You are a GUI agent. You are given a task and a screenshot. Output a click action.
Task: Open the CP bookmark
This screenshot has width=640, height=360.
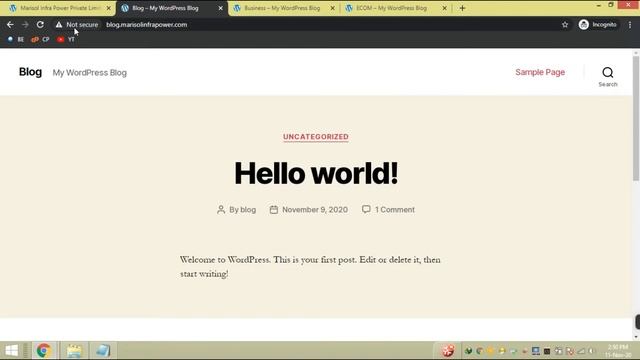(40, 40)
